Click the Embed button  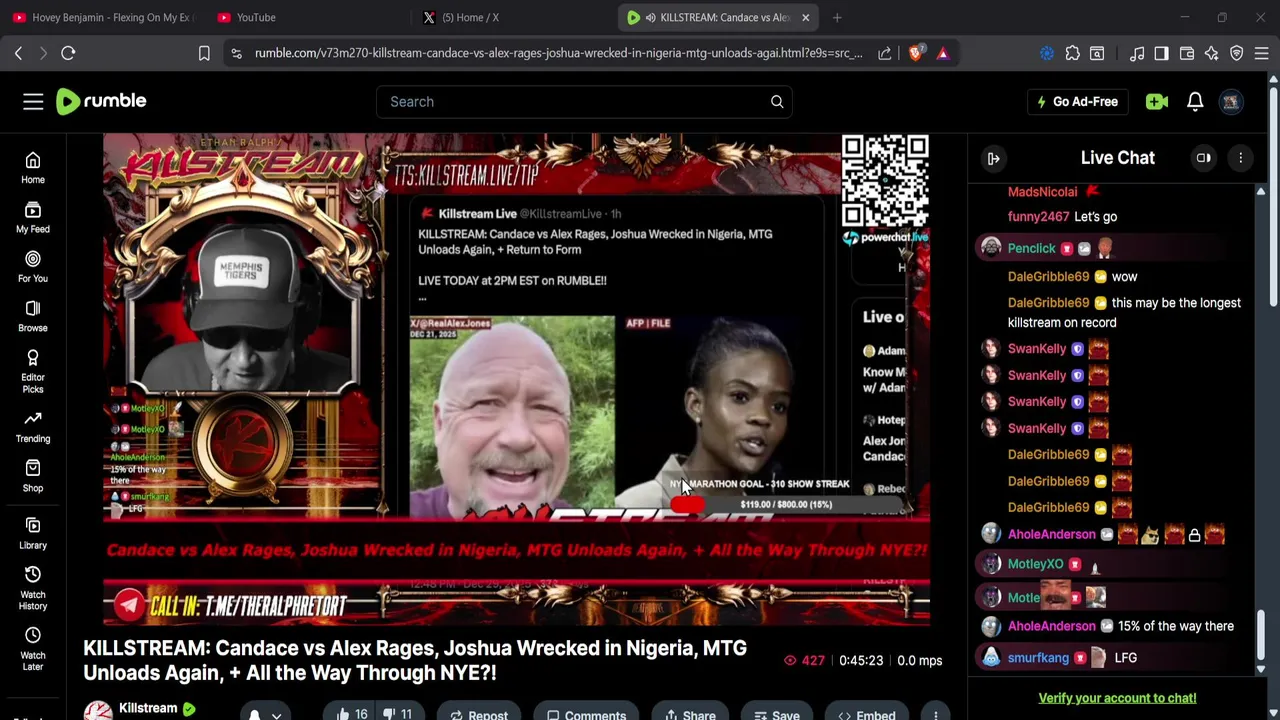pyautogui.click(x=867, y=715)
